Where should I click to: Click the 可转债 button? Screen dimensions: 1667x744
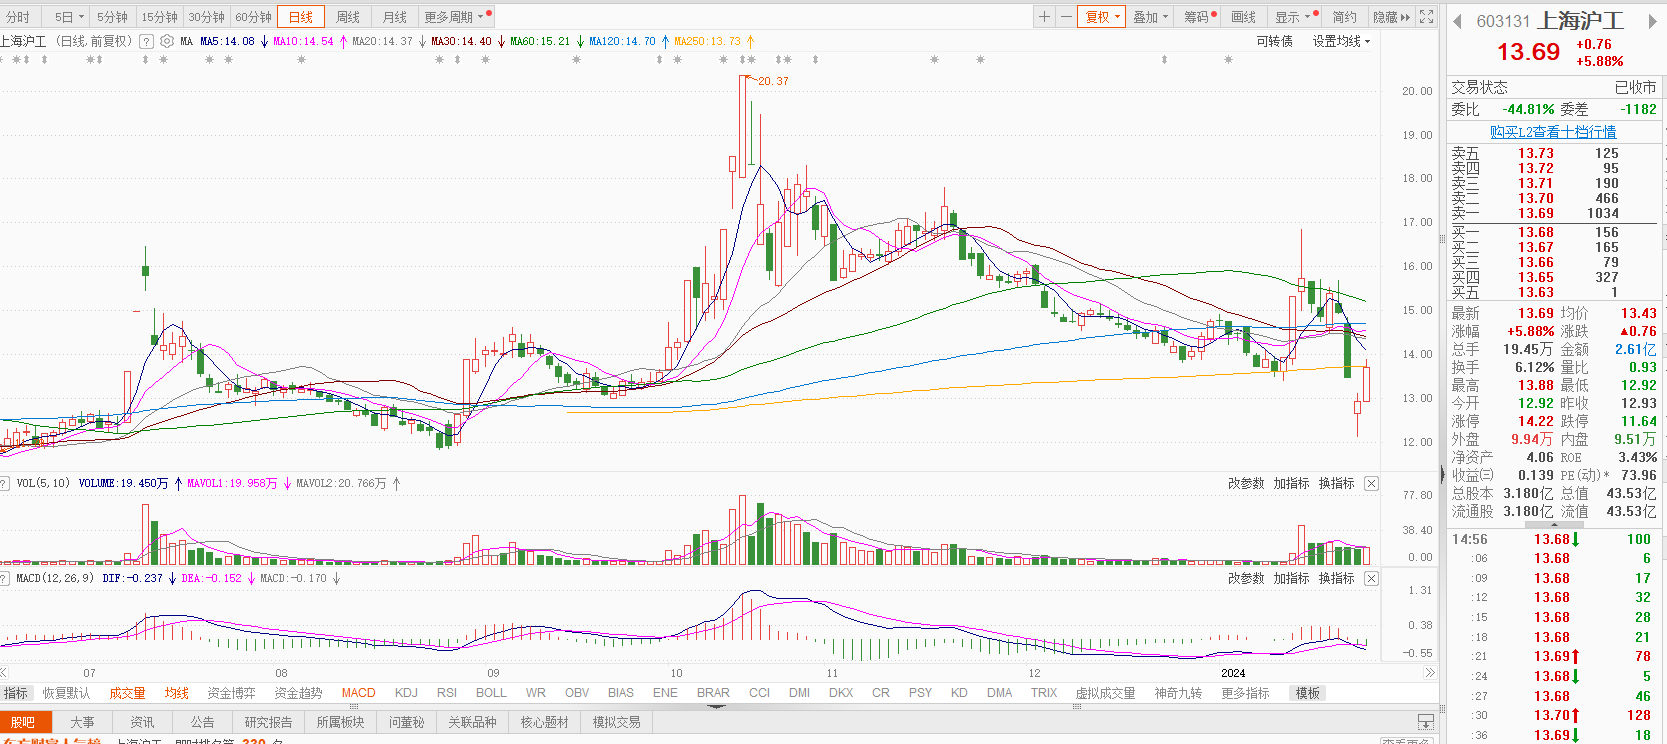1274,41
